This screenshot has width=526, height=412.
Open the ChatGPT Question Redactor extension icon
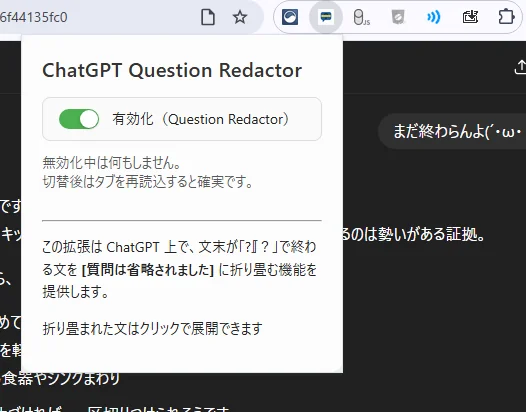tap(326, 17)
